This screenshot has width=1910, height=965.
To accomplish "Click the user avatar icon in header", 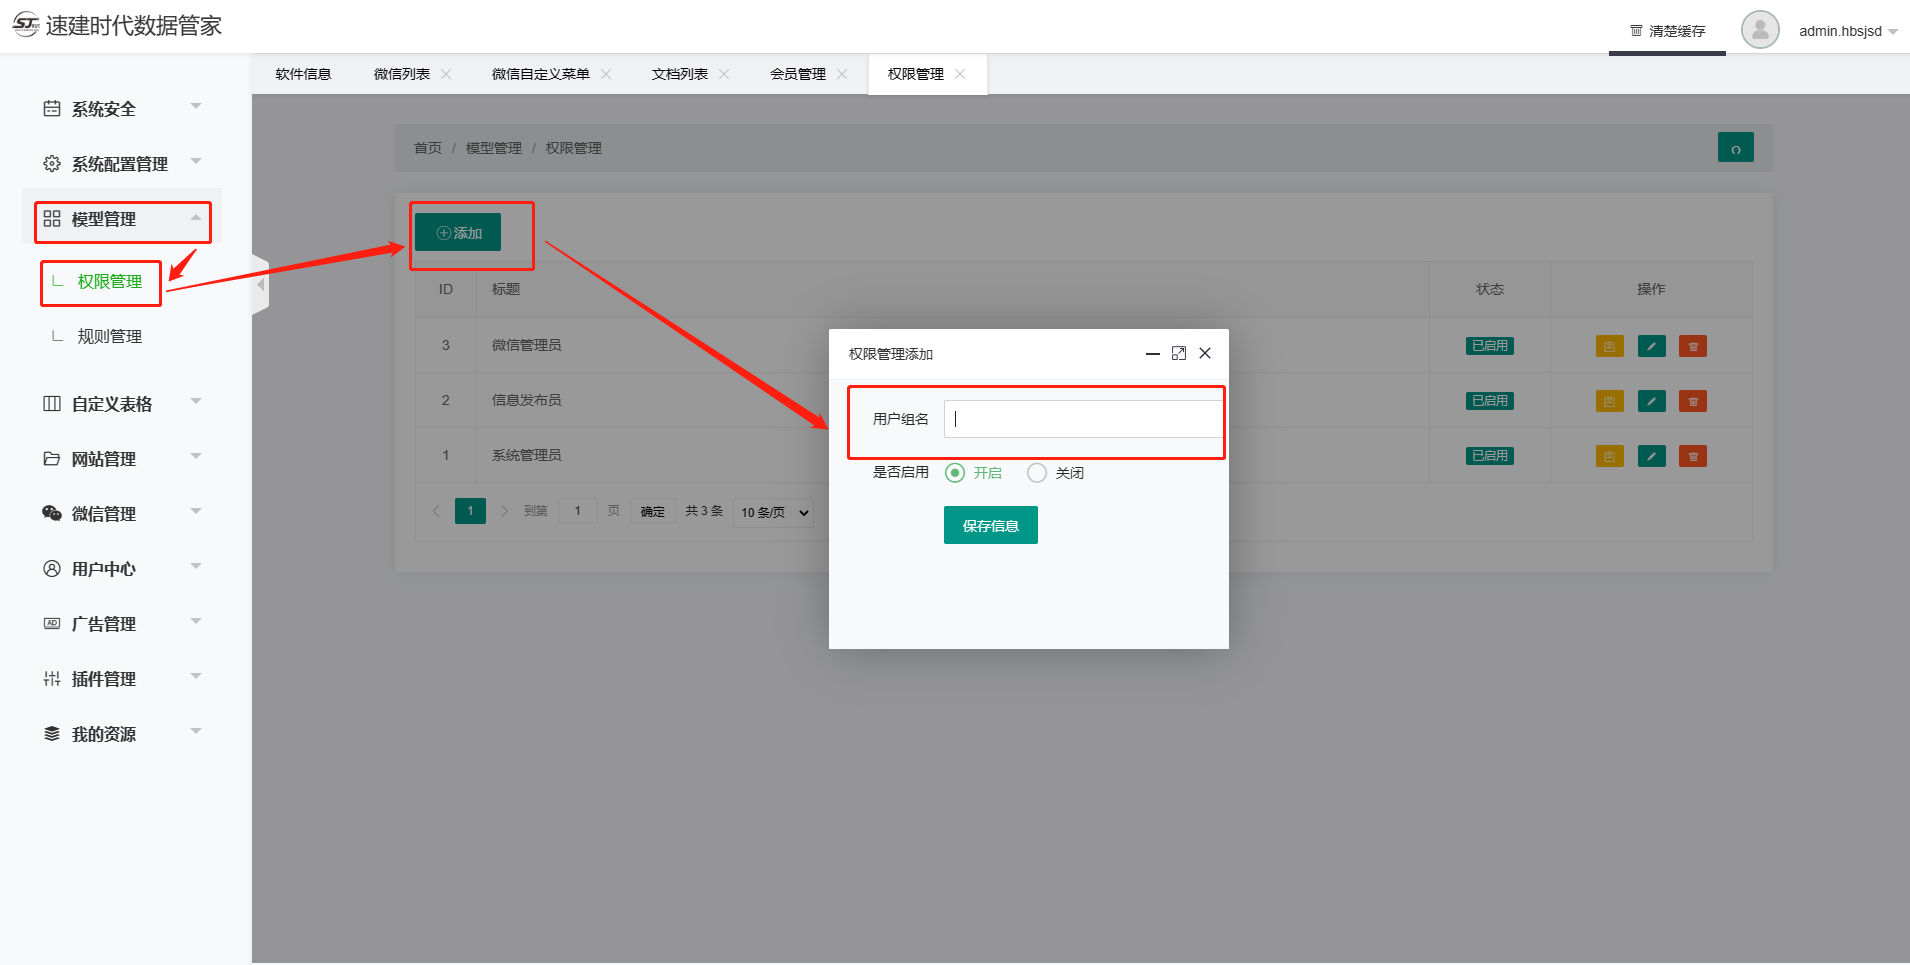I will coord(1760,30).
